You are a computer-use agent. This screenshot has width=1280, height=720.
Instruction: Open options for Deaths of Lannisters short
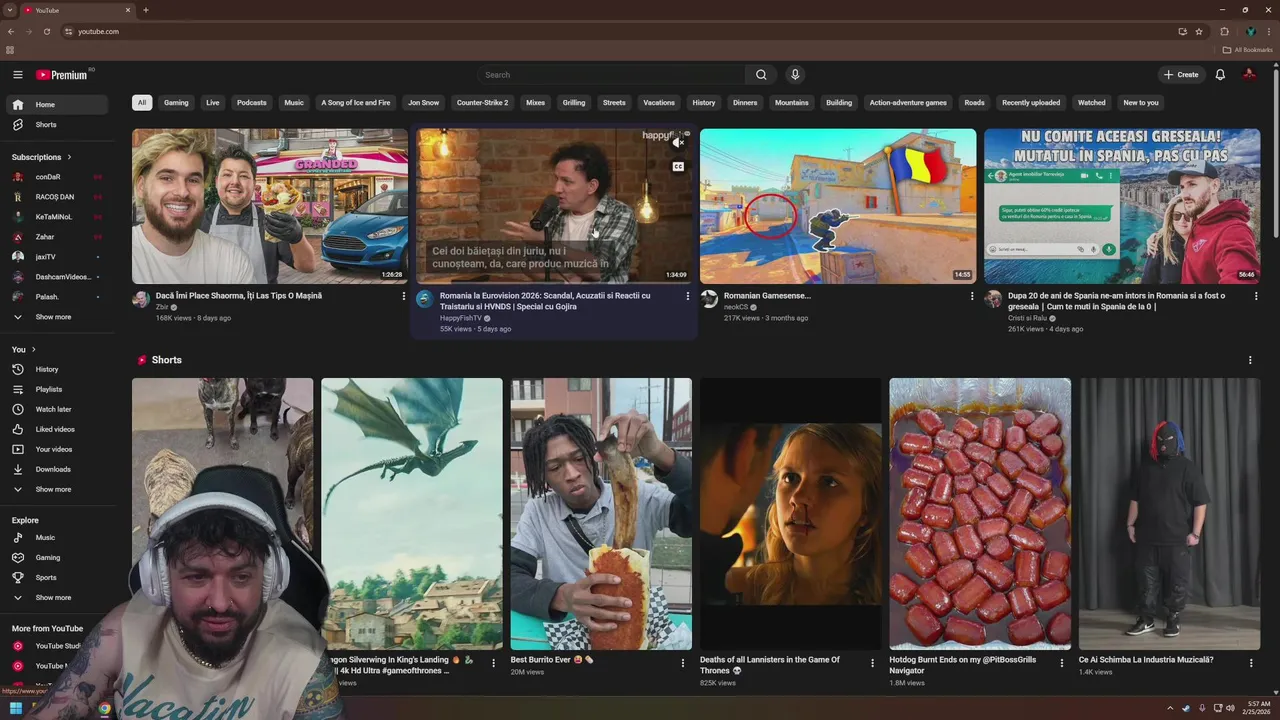click(x=872, y=663)
